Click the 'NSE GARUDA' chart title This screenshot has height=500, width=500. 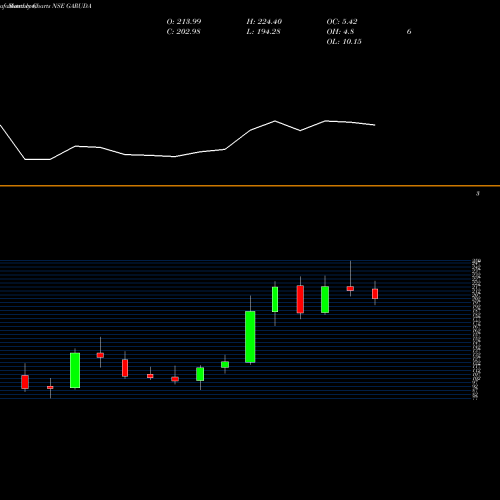72,6
